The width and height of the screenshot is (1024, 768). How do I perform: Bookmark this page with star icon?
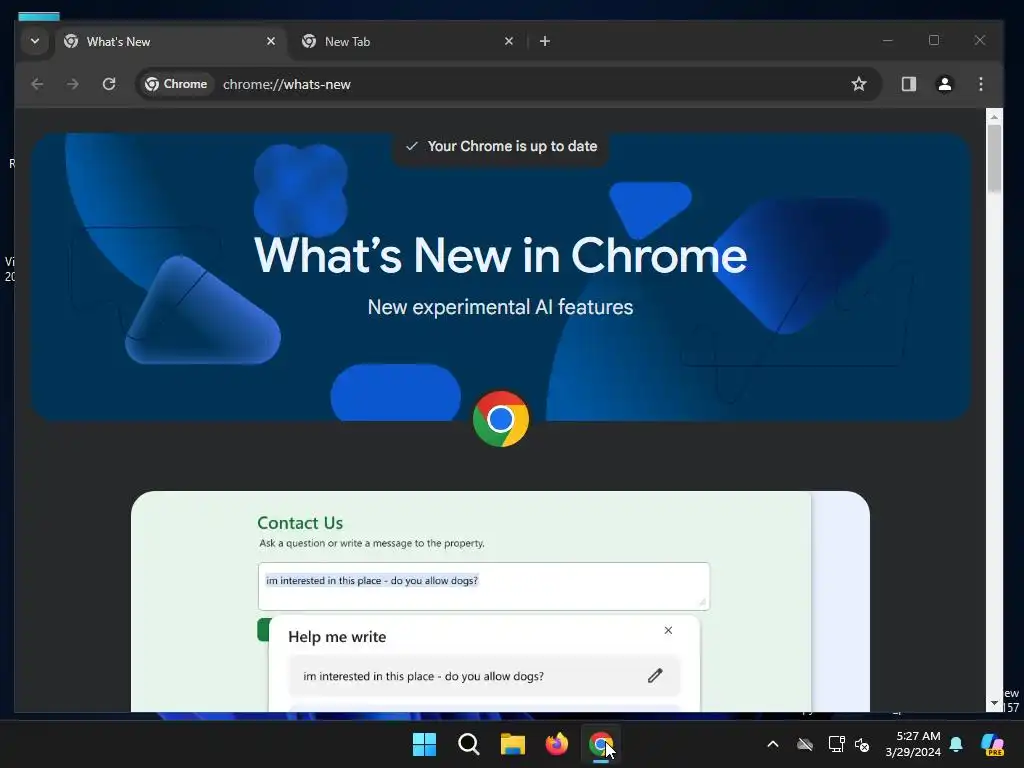(x=859, y=84)
